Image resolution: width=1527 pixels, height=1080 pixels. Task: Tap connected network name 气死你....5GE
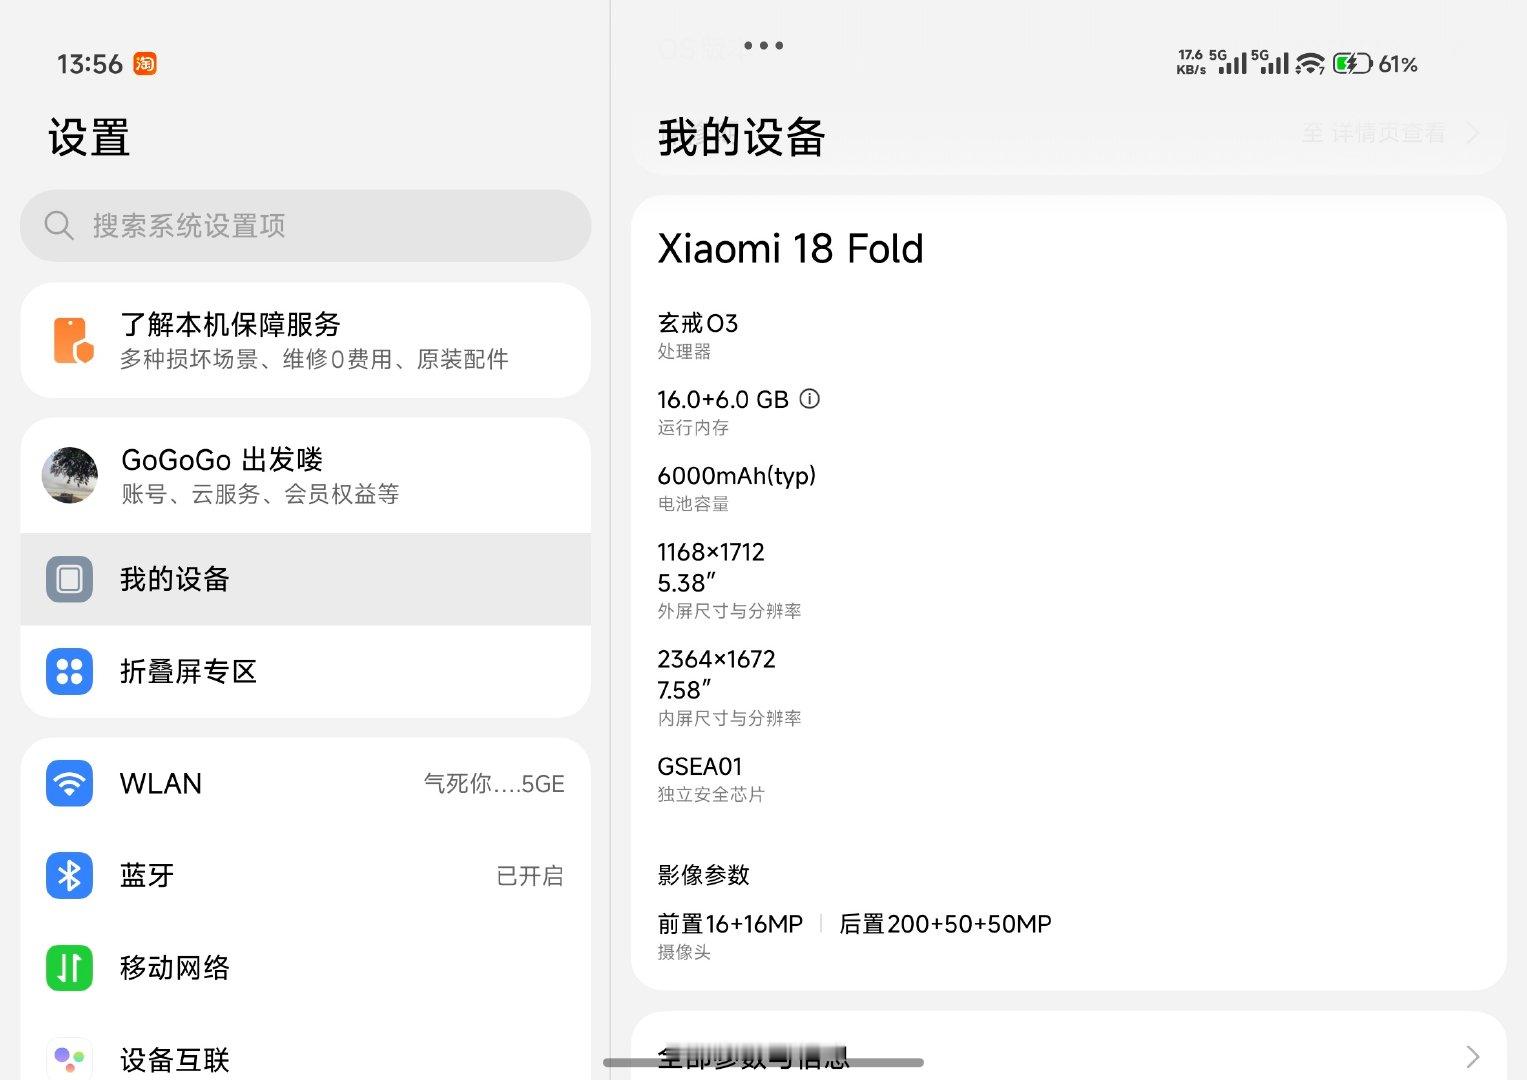(494, 783)
